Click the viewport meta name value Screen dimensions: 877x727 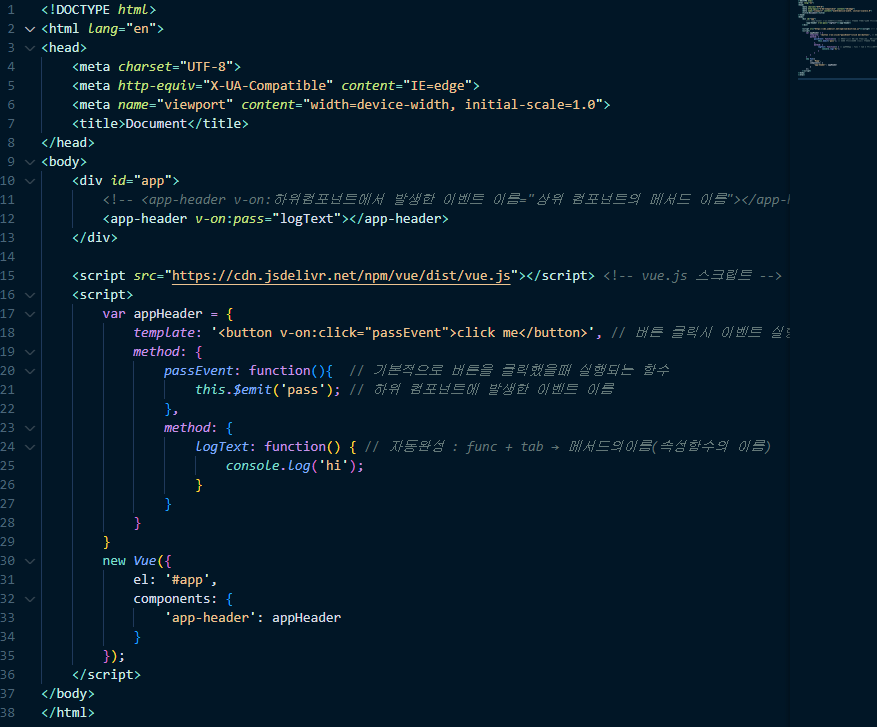tap(195, 105)
